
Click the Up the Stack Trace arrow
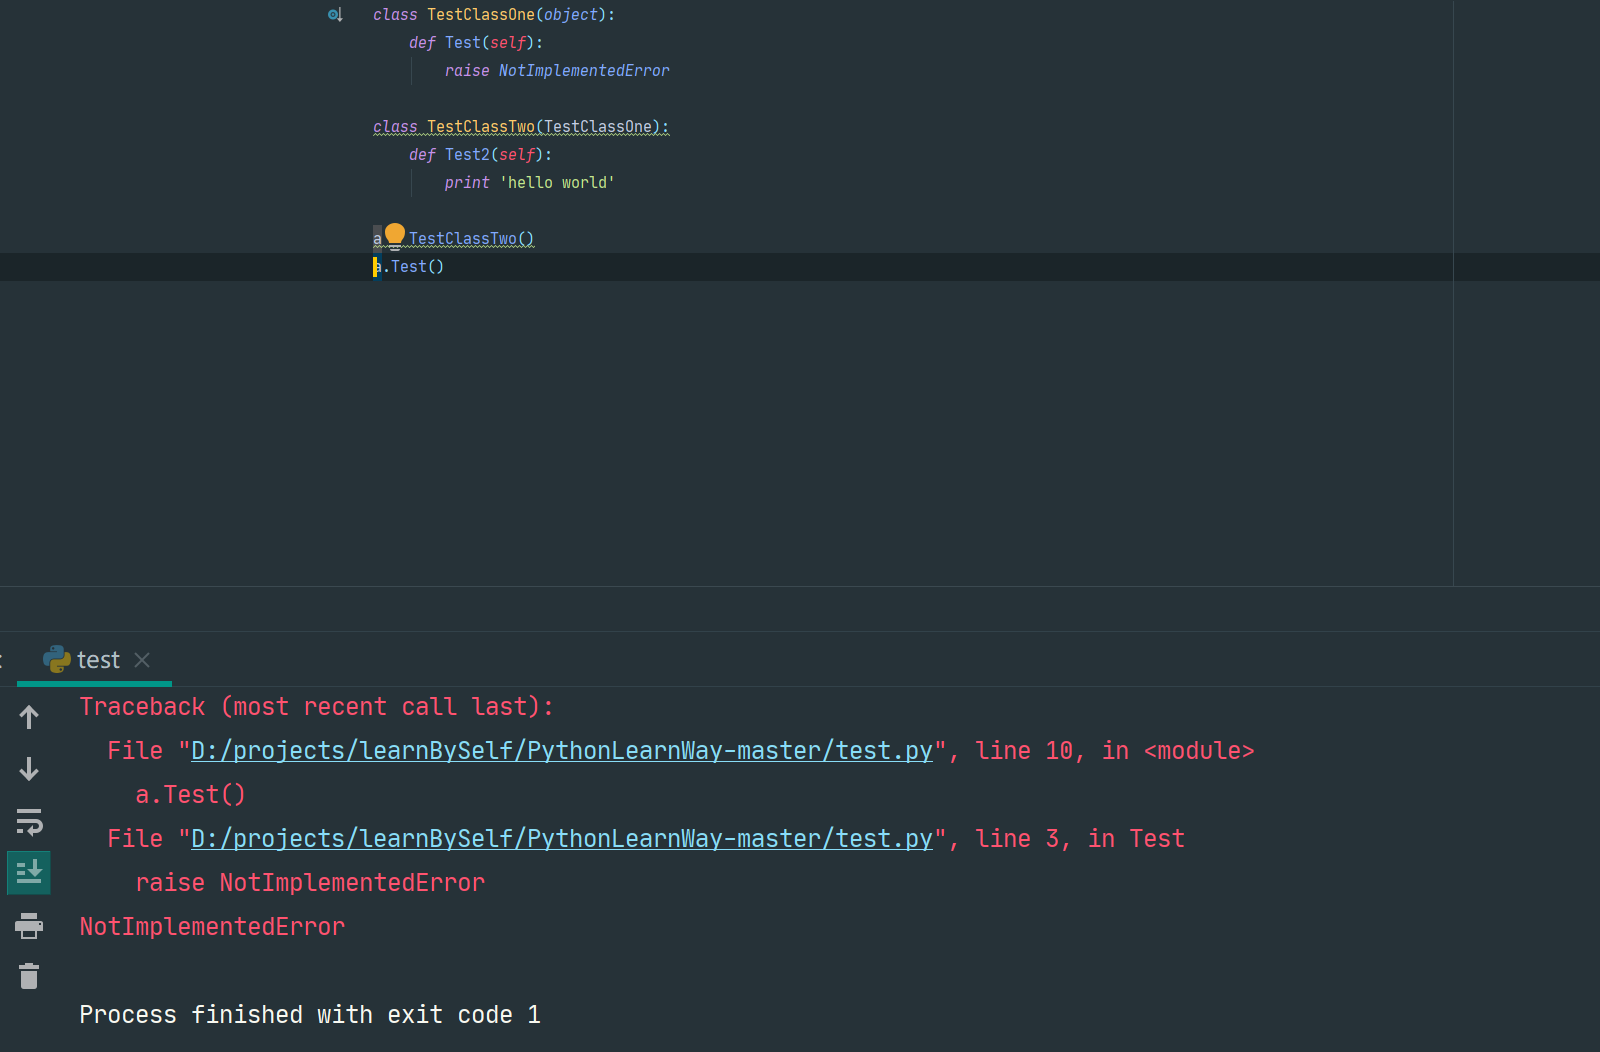(x=29, y=717)
